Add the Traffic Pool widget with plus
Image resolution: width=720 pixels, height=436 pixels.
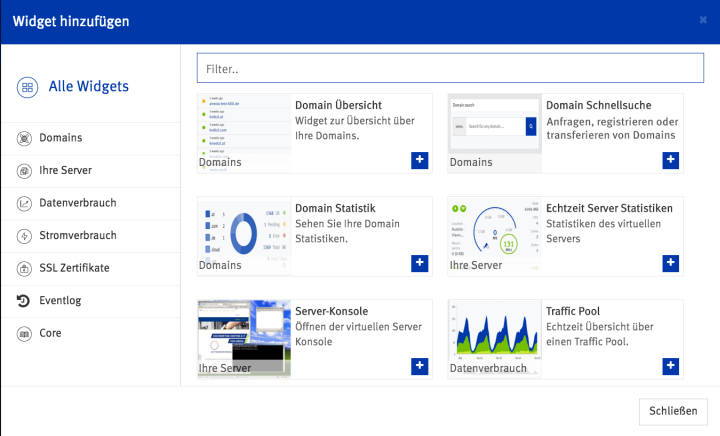coord(670,367)
